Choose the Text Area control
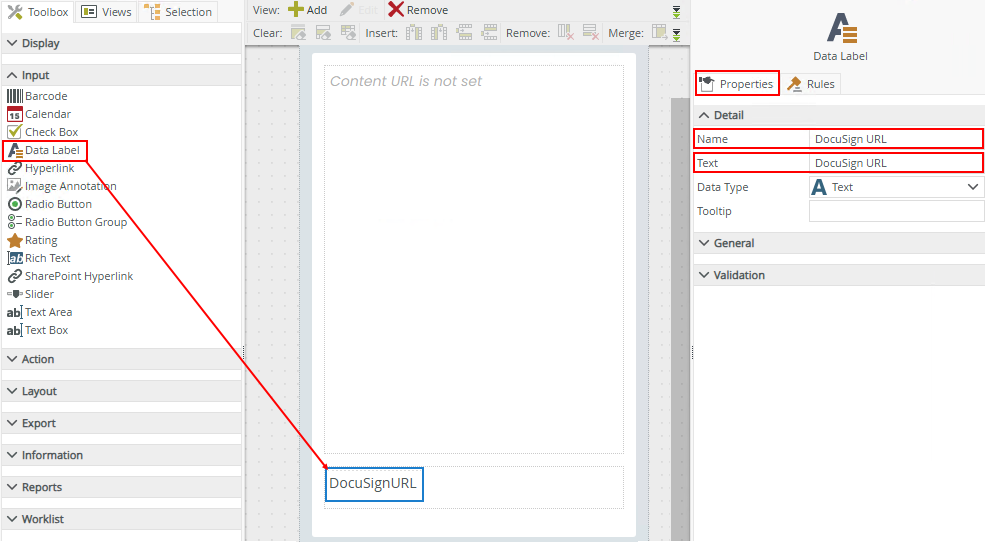Viewport: 985px width, 542px height. point(40,312)
